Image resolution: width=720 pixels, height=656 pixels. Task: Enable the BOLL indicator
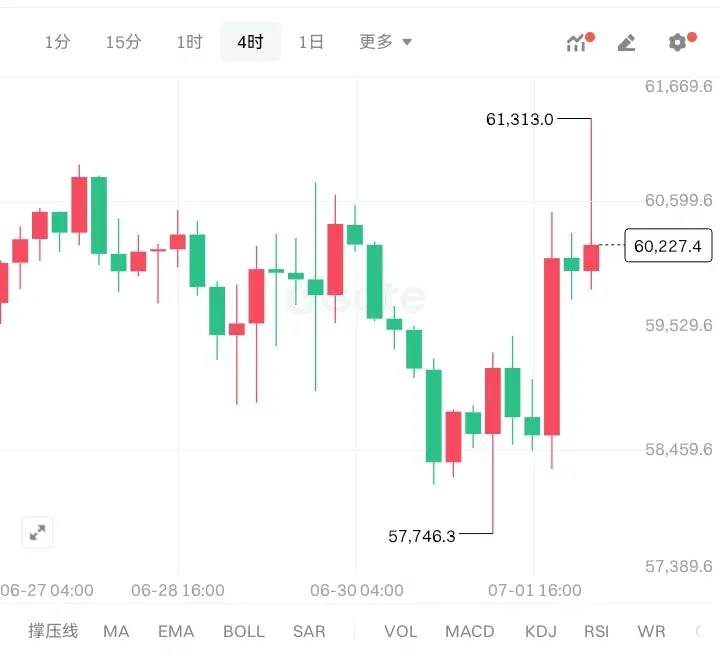[244, 632]
